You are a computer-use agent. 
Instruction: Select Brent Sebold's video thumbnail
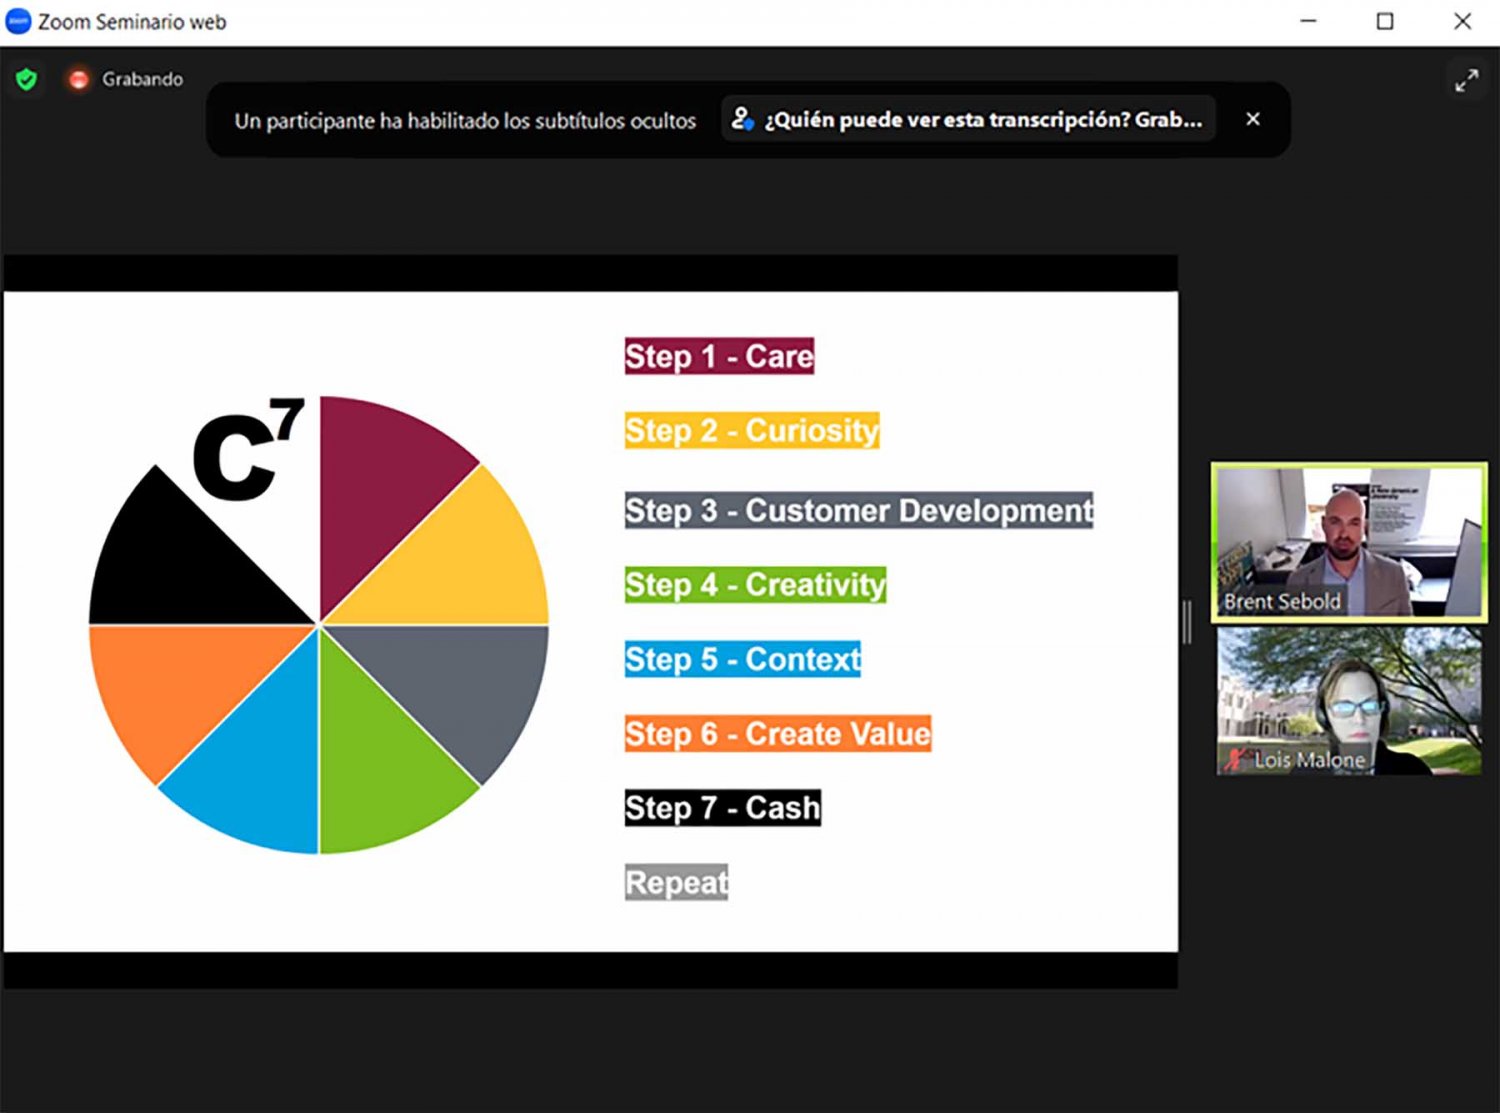point(1348,541)
